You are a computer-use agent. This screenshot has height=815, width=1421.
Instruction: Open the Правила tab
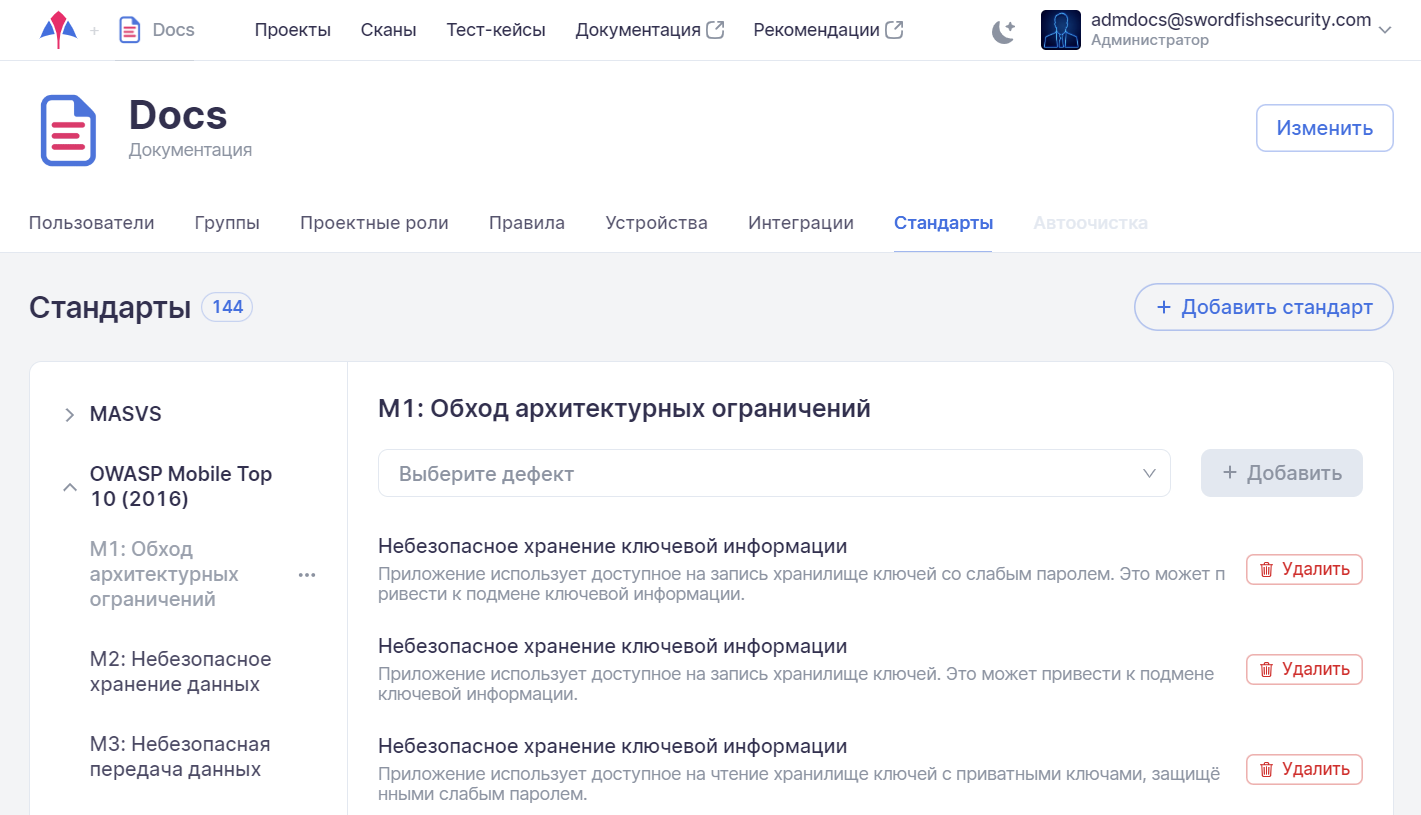pyautogui.click(x=526, y=223)
